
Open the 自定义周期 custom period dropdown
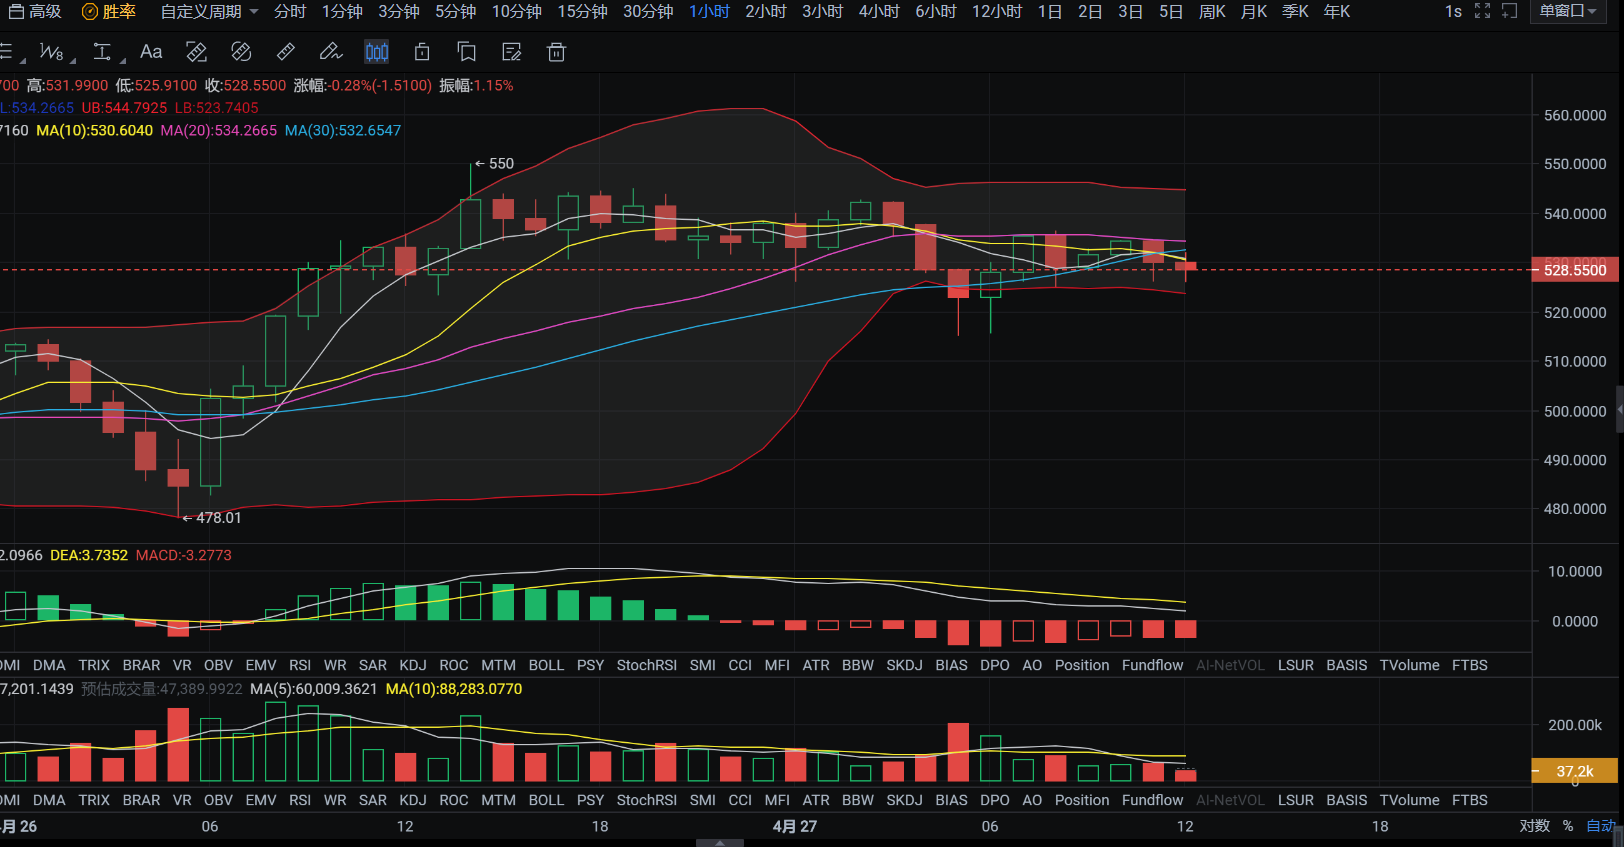pos(209,11)
